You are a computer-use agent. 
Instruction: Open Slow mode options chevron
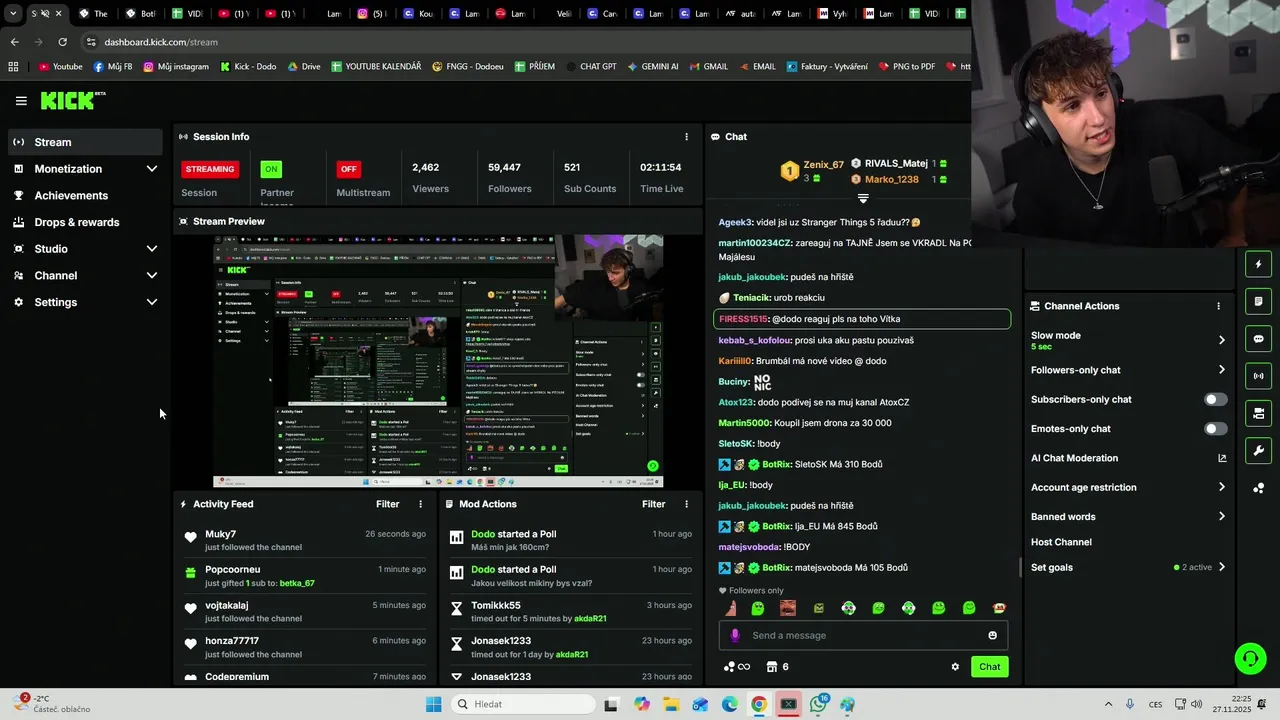[1222, 340]
